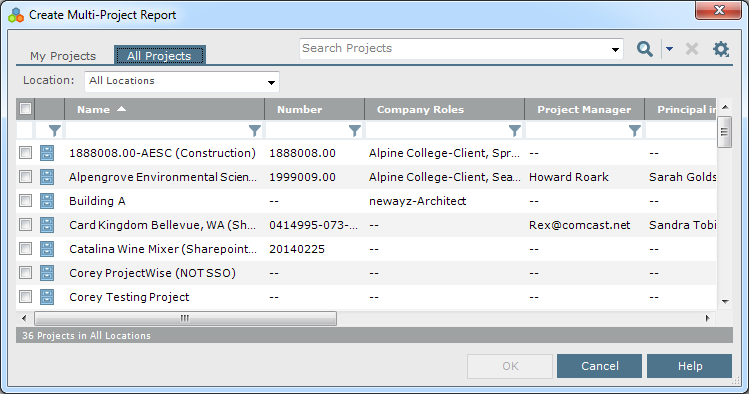Click the Name column filter funnel icon

click(255, 130)
